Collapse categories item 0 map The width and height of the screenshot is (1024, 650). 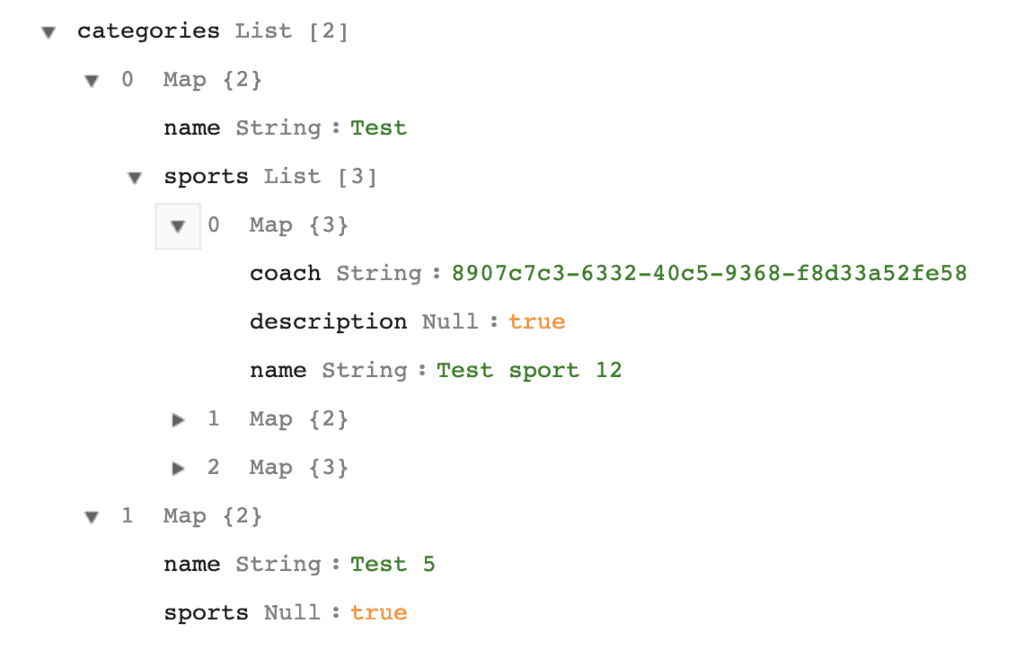(x=92, y=80)
